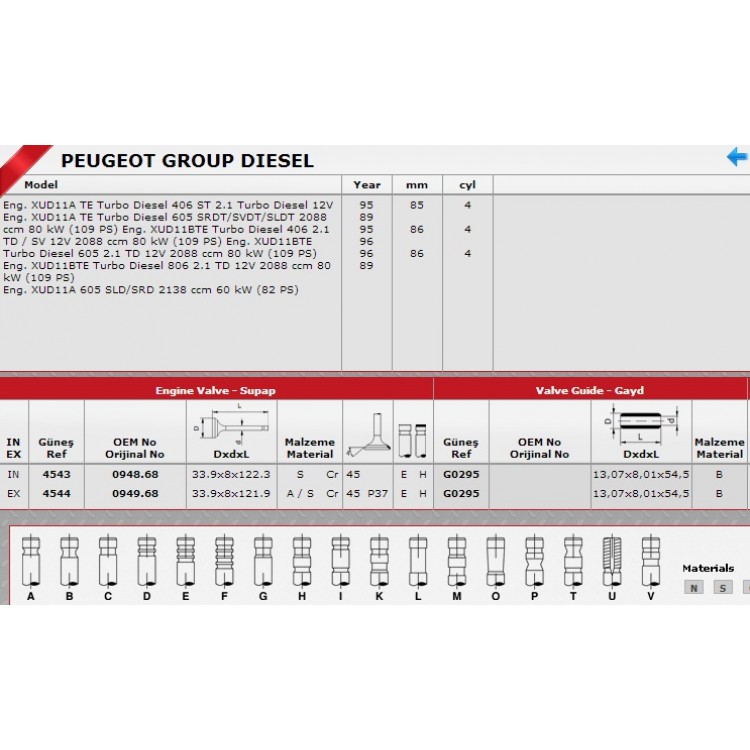Image resolution: width=750 pixels, height=750 pixels.
Task: Click stem end type E in EX row
Action: pyautogui.click(x=404, y=494)
